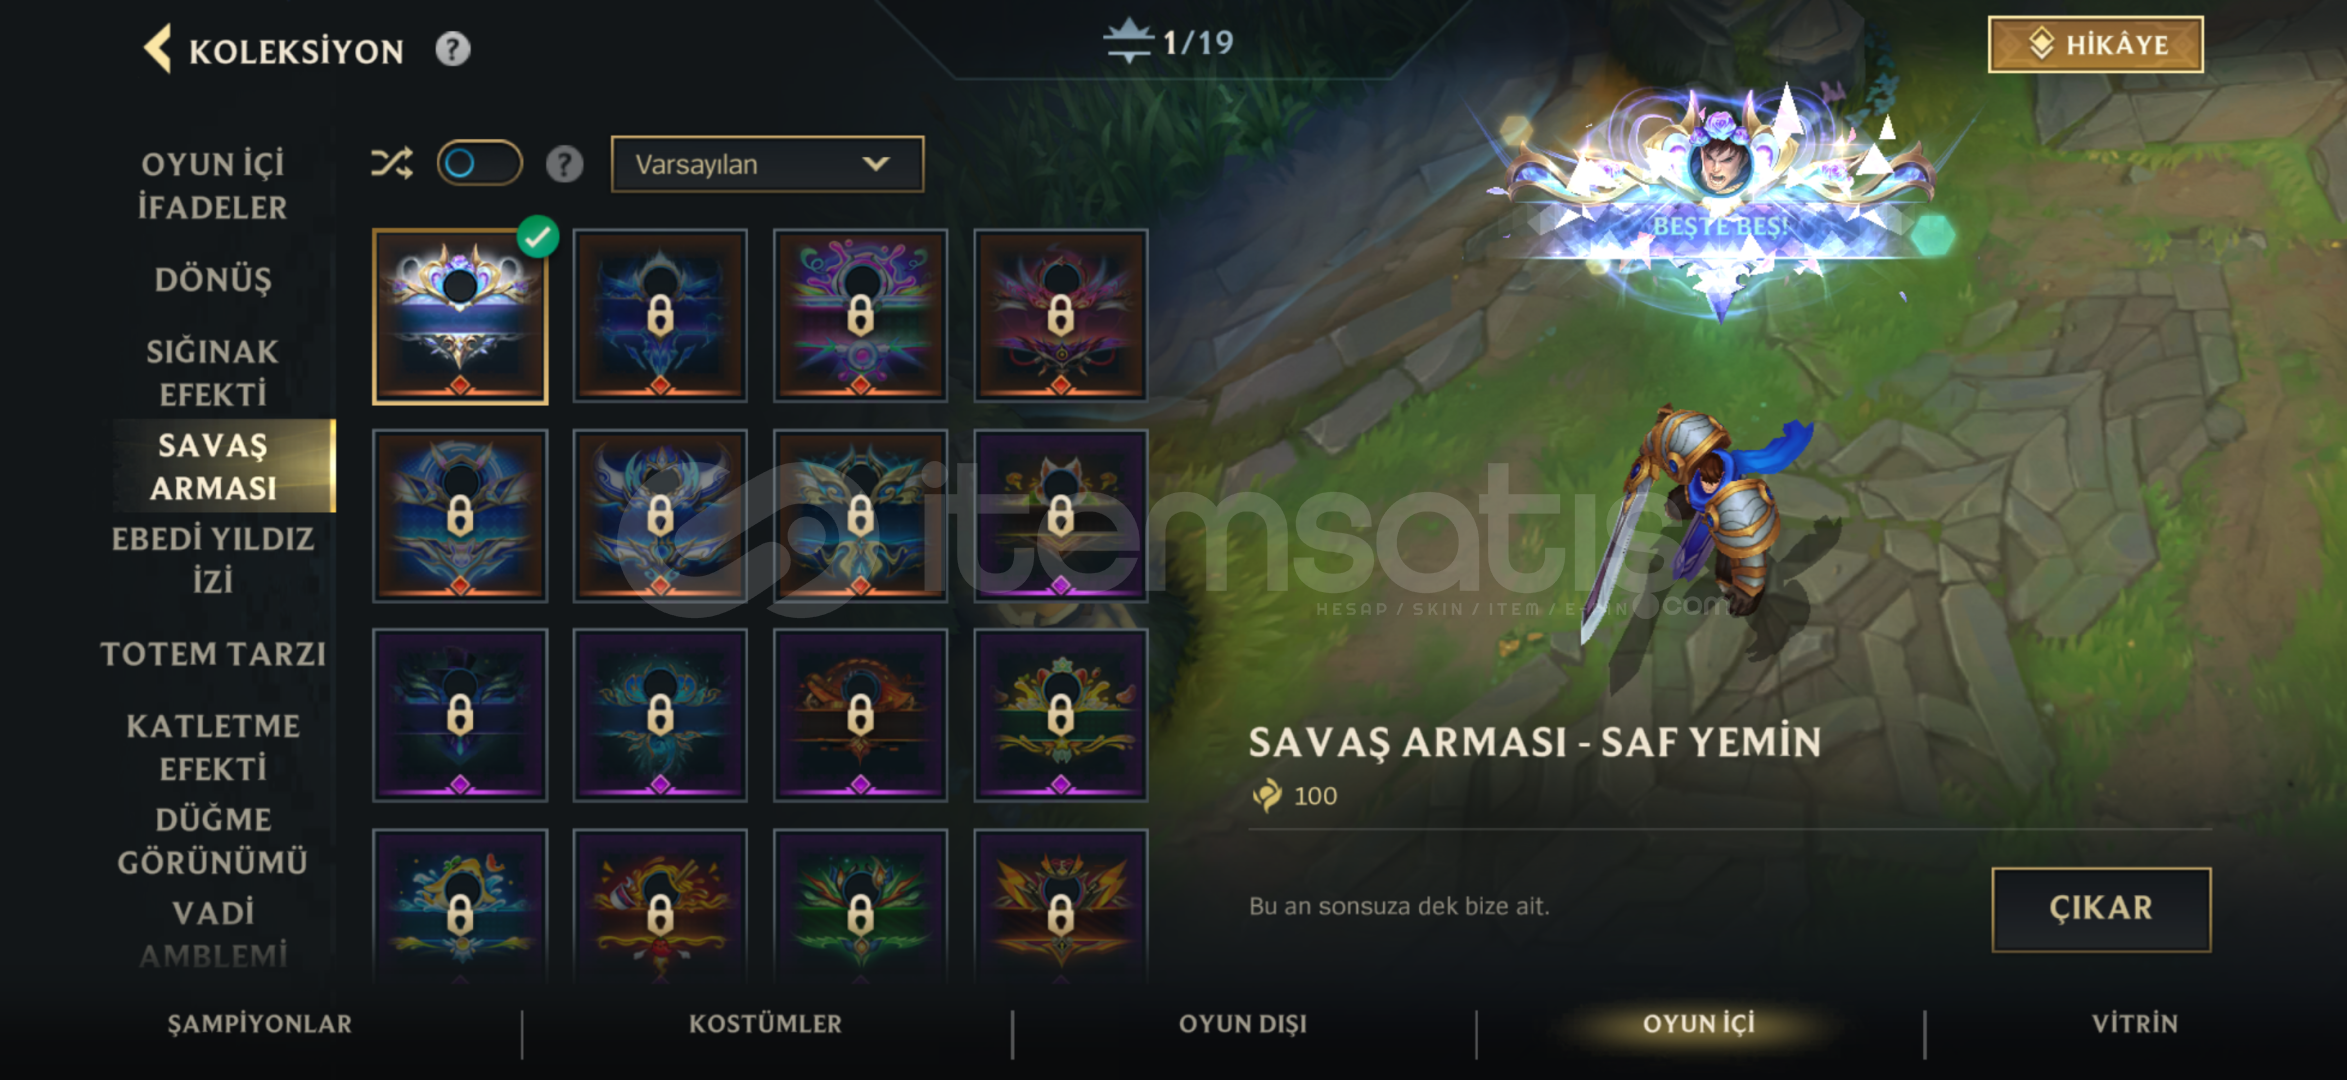Select the locked golden-winged emblem in second row
Image resolution: width=2347 pixels, height=1080 pixels.
click(860, 516)
